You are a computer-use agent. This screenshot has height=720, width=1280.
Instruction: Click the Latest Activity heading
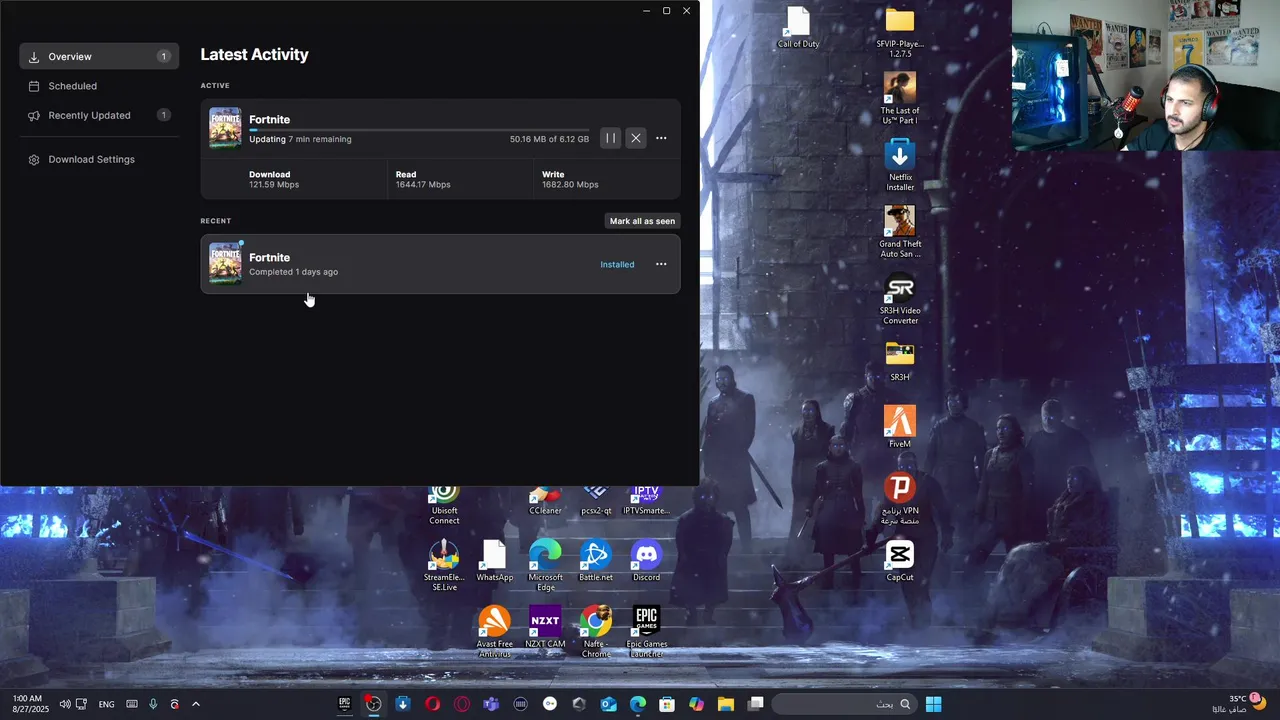pyautogui.click(x=254, y=55)
